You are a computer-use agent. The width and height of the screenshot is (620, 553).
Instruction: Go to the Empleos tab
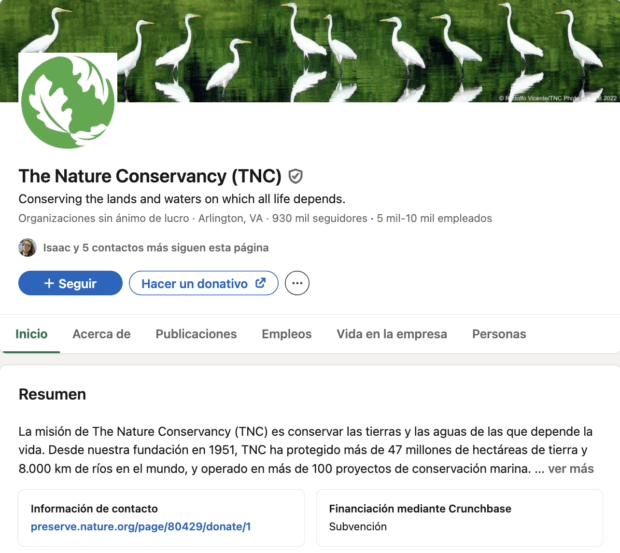coord(286,334)
